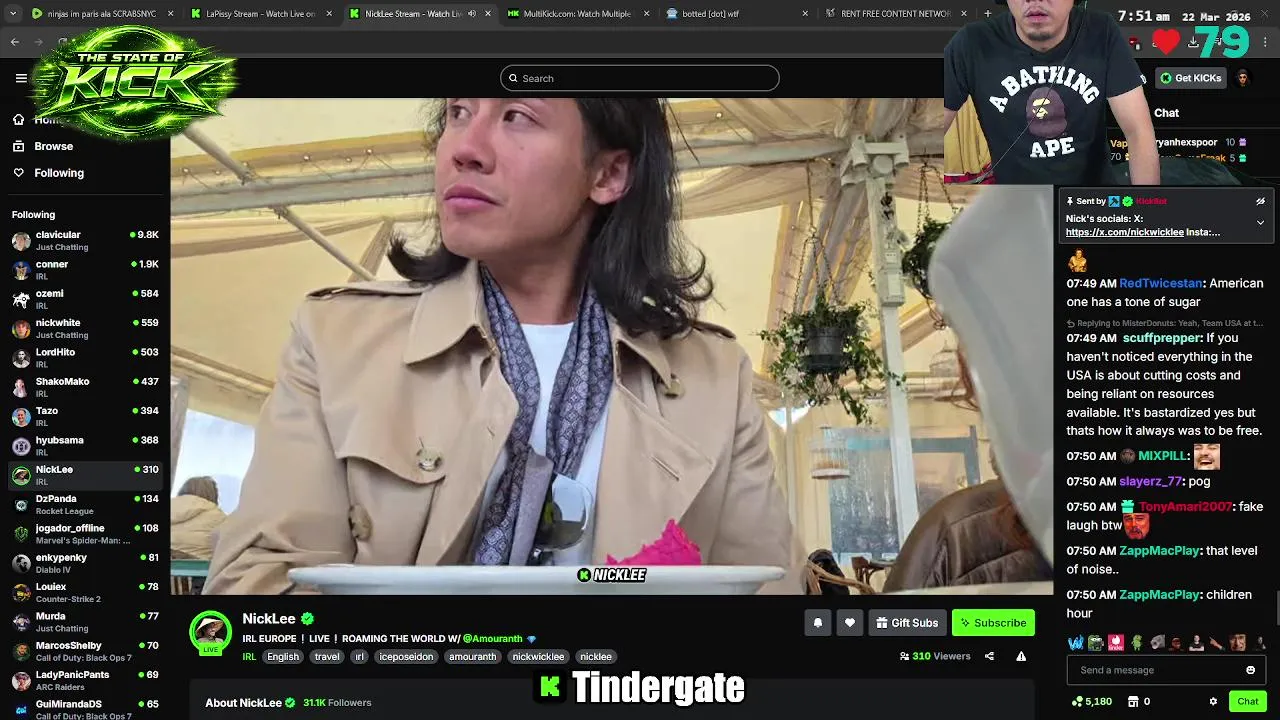1280x720 pixels.
Task: Click Get KICKs button
Action: pyautogui.click(x=1191, y=78)
